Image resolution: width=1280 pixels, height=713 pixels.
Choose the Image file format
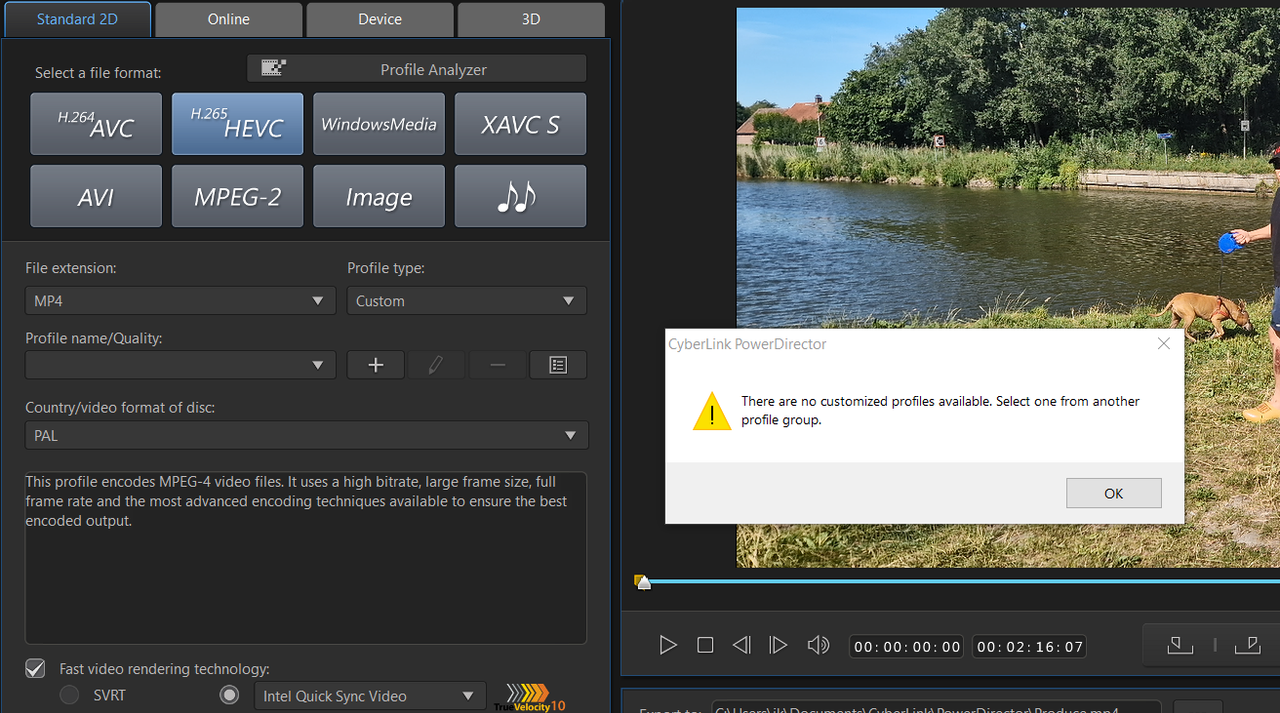tap(379, 196)
